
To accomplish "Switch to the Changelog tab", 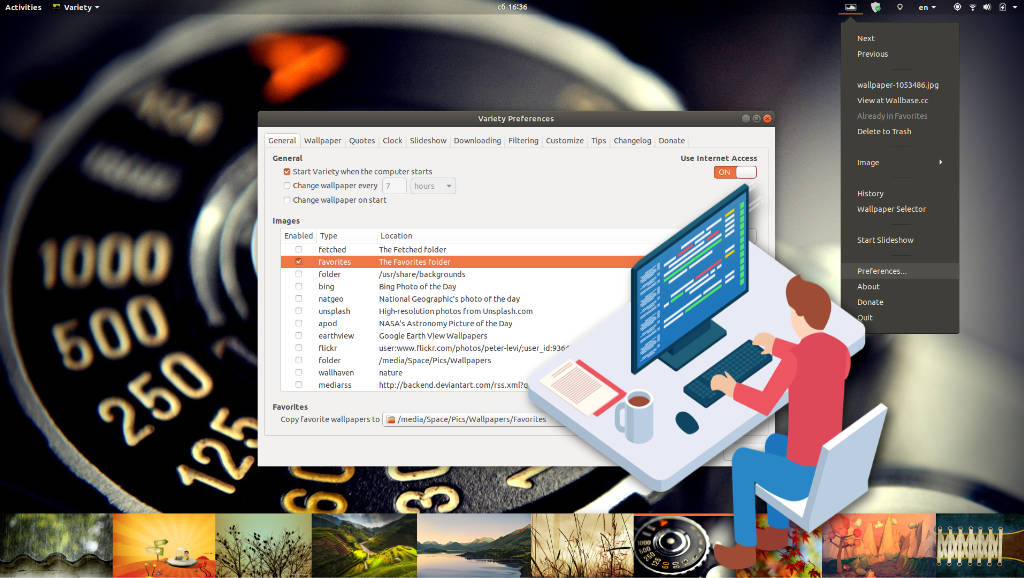I will [632, 140].
